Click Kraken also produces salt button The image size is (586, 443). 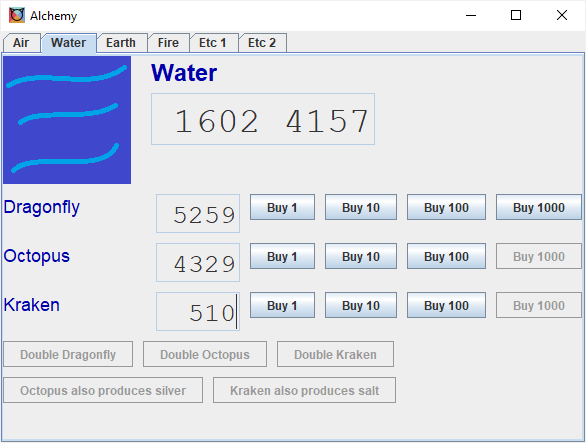[x=304, y=390]
